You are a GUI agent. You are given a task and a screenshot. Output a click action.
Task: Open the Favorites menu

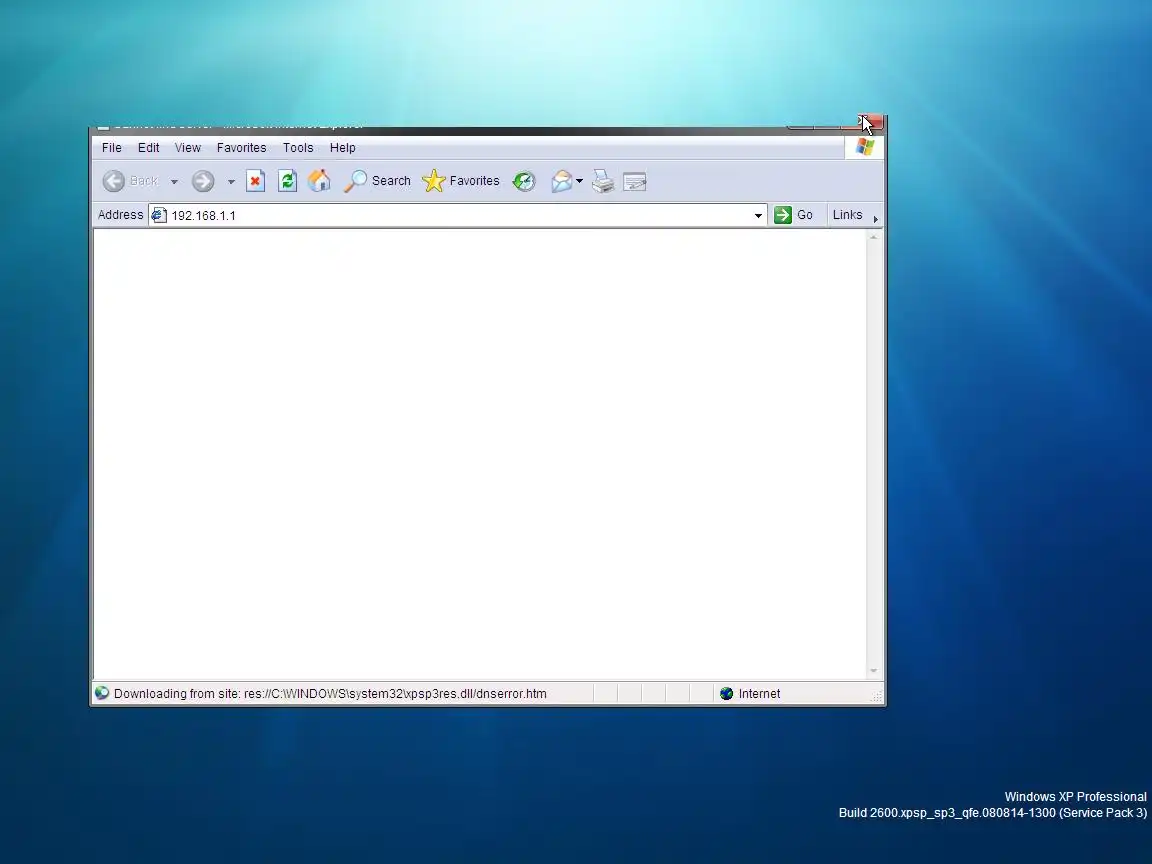point(242,148)
